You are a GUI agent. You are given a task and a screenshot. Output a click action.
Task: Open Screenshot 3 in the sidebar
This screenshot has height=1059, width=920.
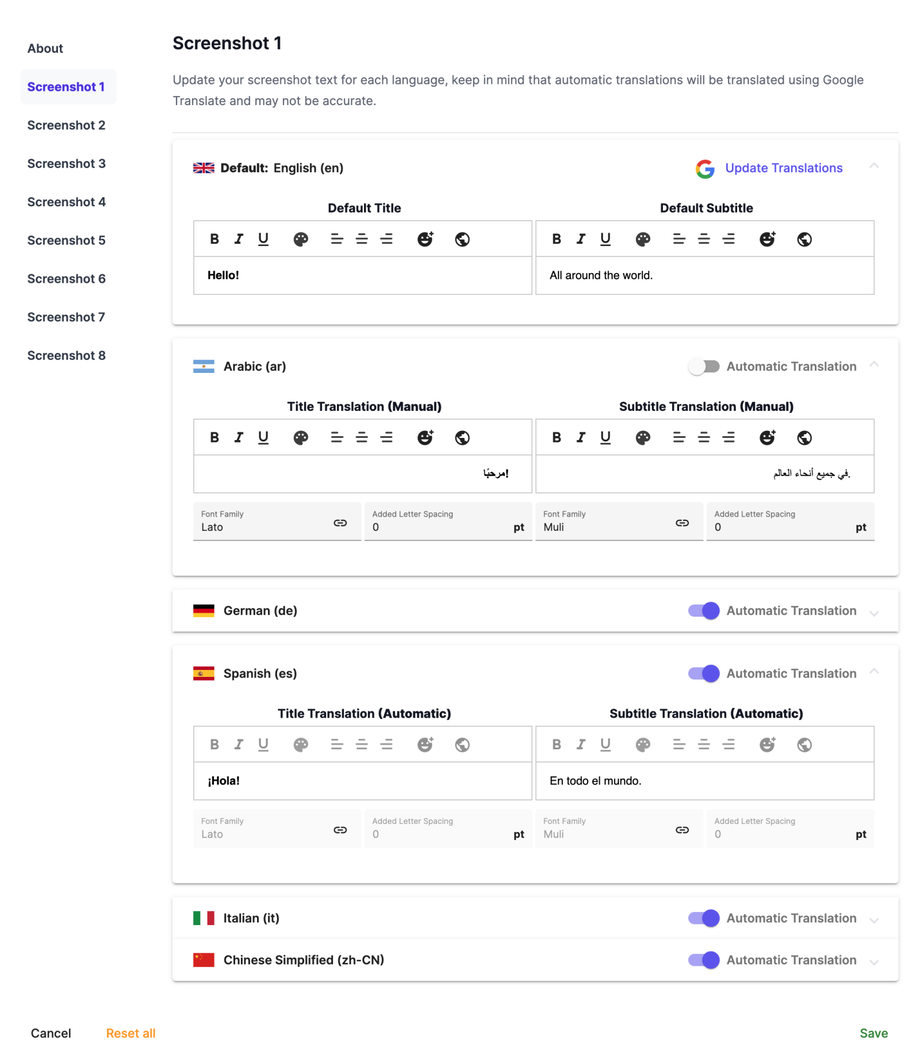(x=66, y=164)
